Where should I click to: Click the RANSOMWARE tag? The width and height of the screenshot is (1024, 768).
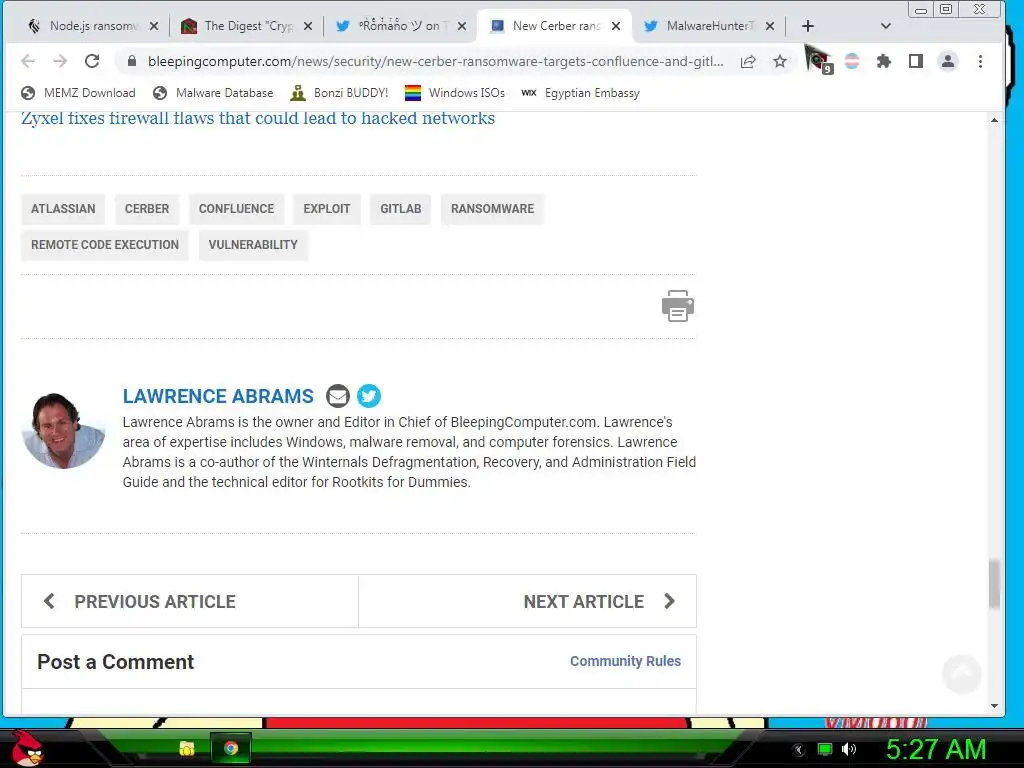pyautogui.click(x=492, y=209)
